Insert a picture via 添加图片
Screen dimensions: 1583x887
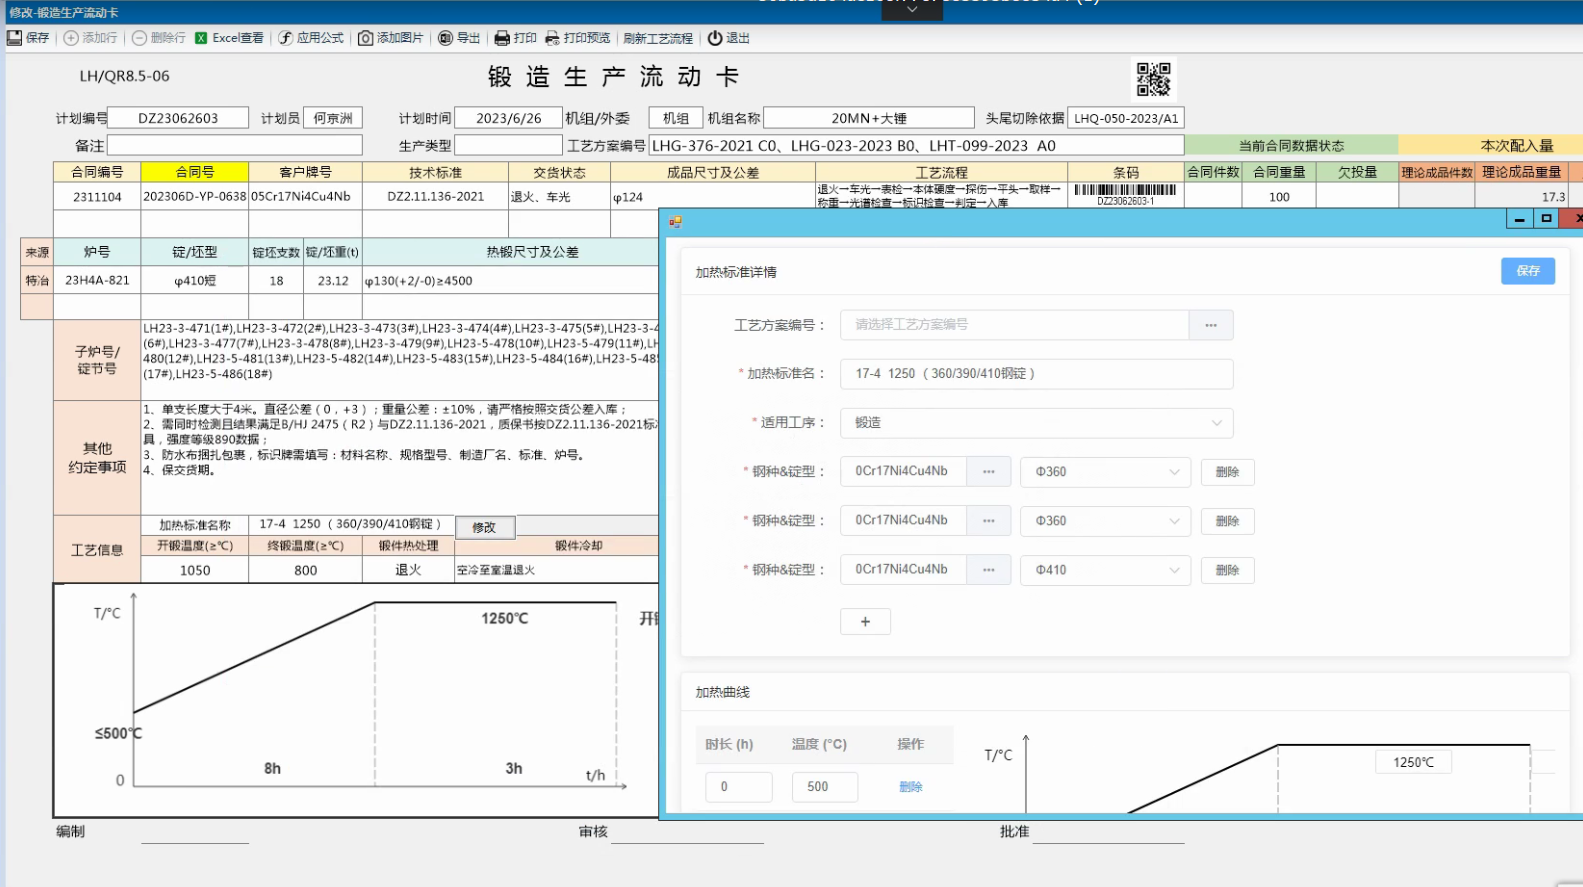point(391,38)
